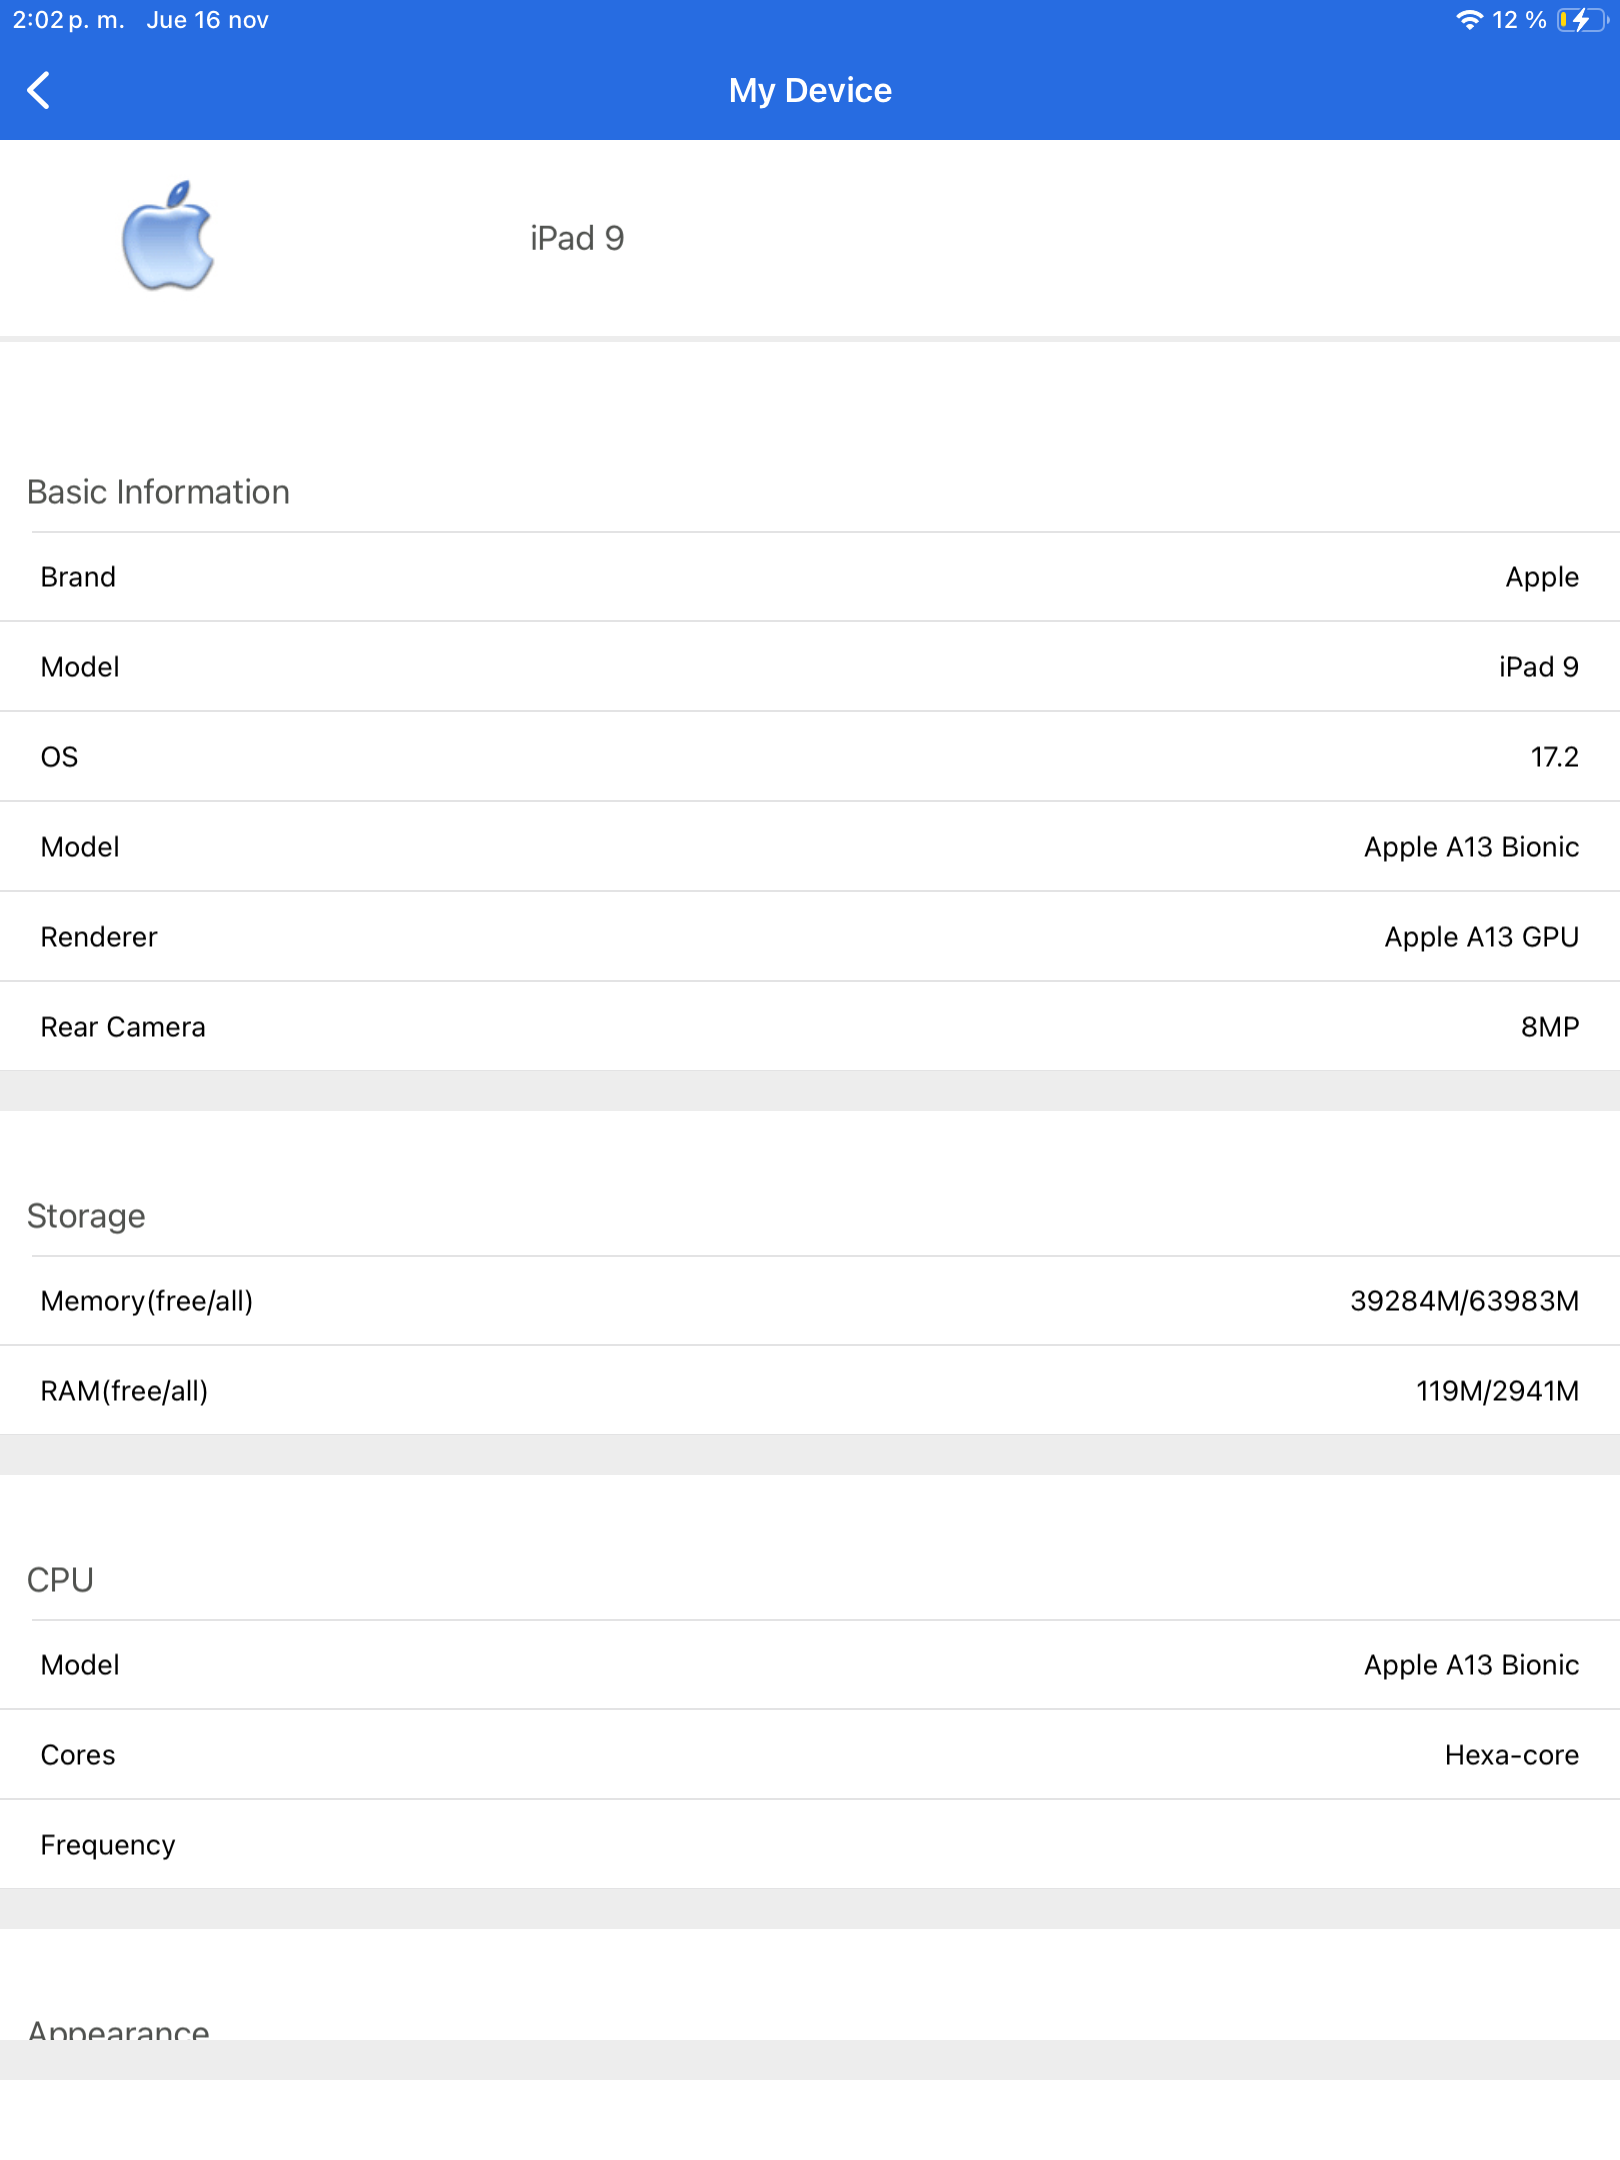Tap the blue Apple logo icon

pos(168,236)
